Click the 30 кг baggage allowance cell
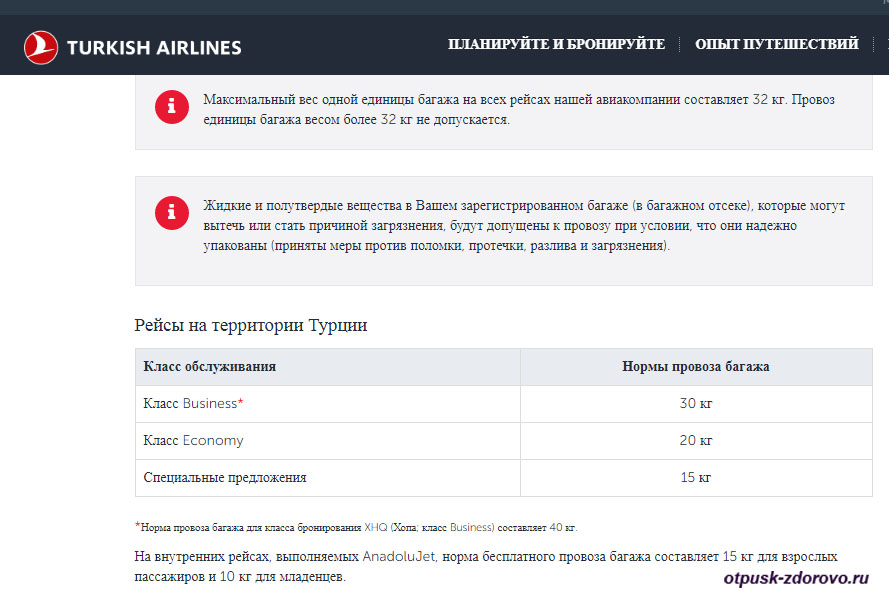889x595 pixels. coord(695,404)
